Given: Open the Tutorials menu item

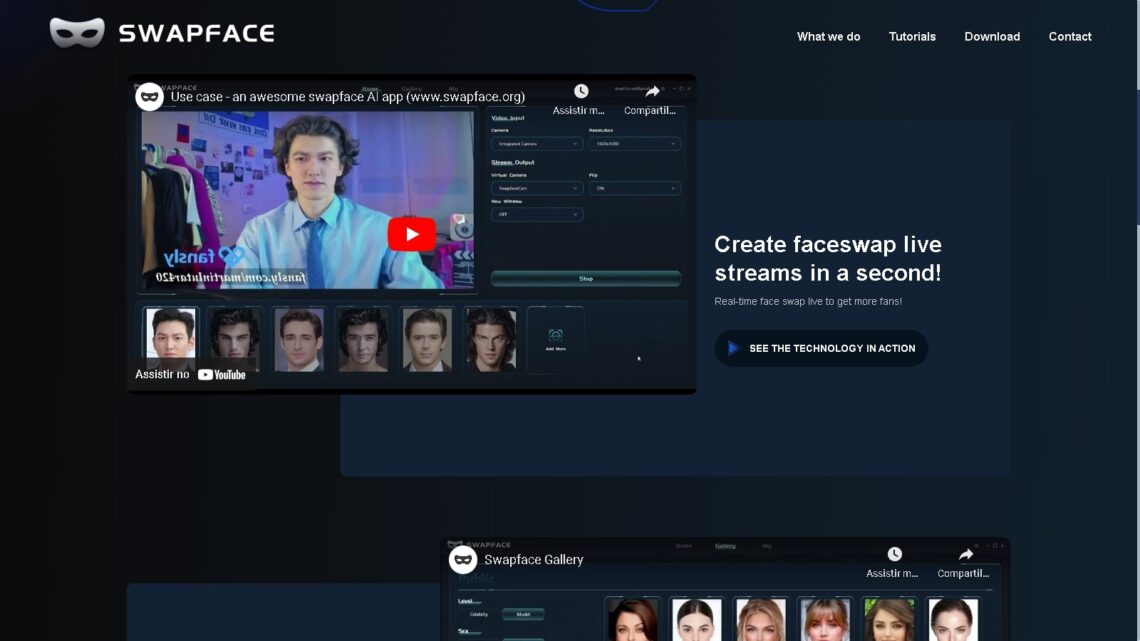Looking at the screenshot, I should click(911, 36).
